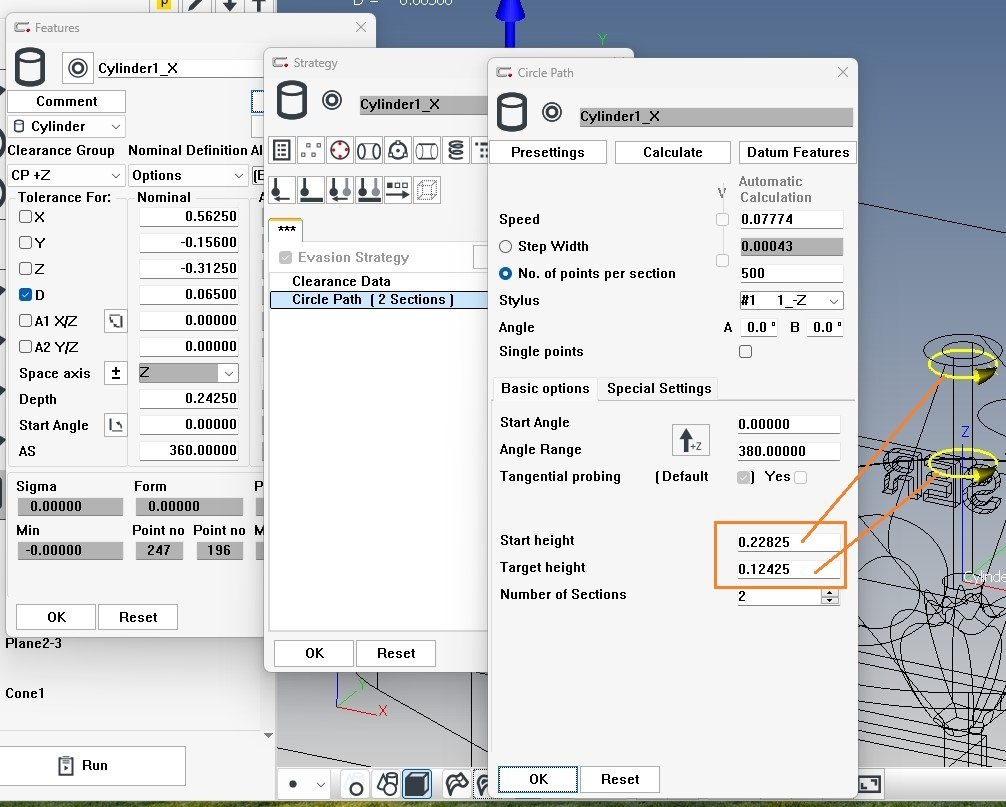Uncheck the D tolerance checkbox
The image size is (1006, 807).
[26, 295]
